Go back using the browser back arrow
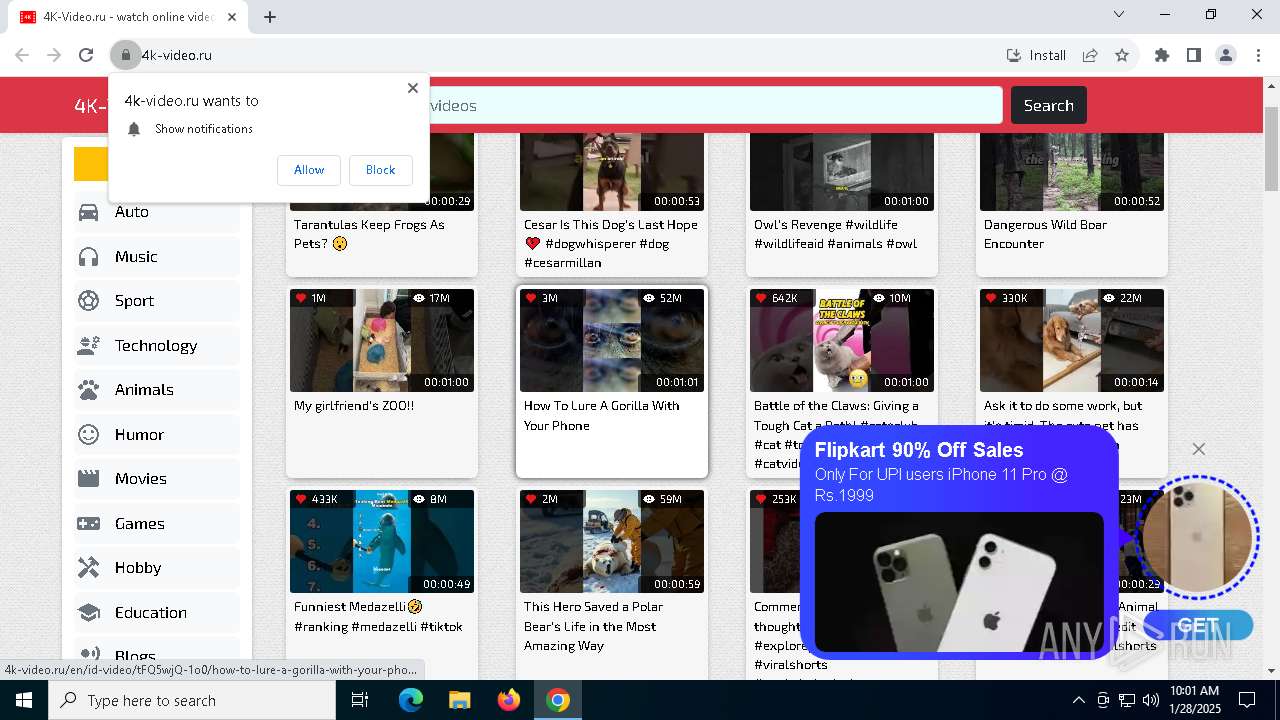1280x720 pixels. pyautogui.click(x=22, y=55)
